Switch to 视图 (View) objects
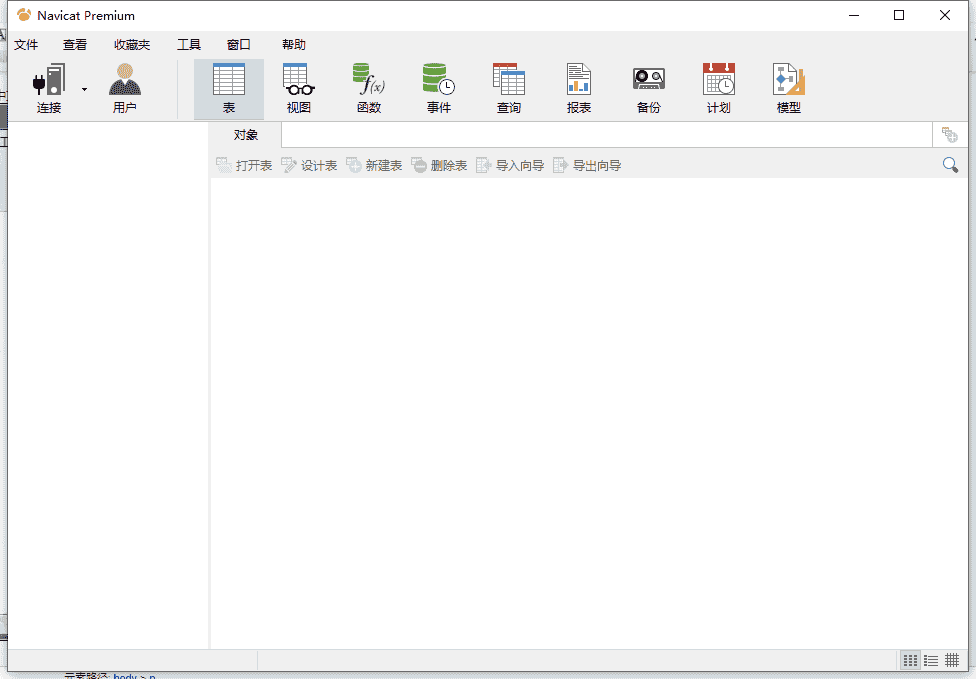The width and height of the screenshot is (976, 679). (299, 88)
